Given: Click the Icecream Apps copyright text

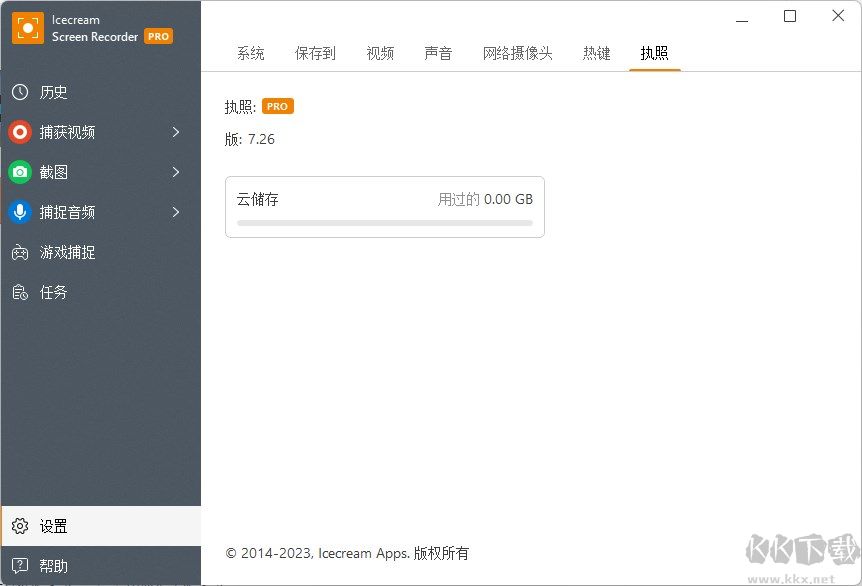Looking at the screenshot, I should pos(347,553).
